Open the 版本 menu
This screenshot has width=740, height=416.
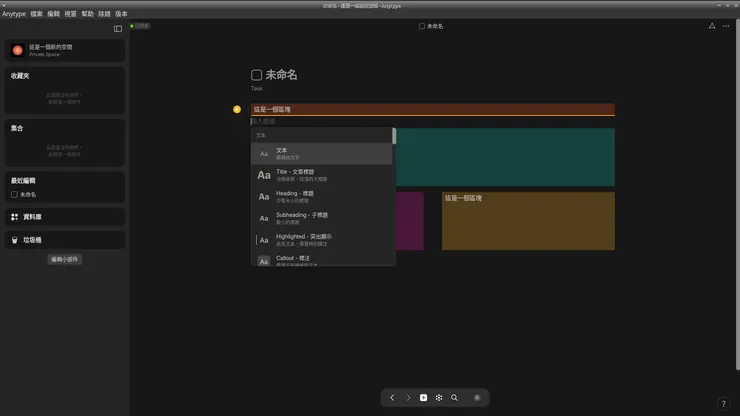coord(121,14)
